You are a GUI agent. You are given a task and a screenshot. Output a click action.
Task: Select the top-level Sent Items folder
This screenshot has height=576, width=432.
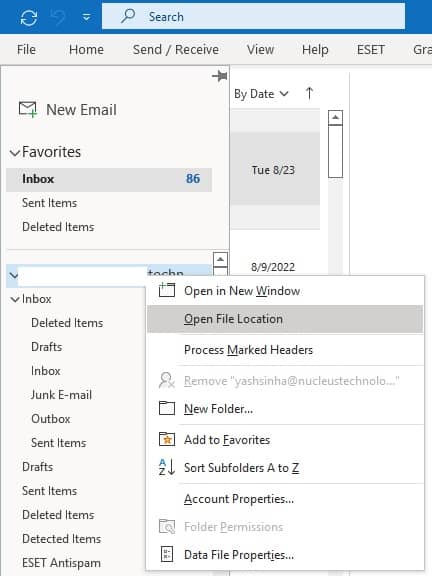click(49, 491)
